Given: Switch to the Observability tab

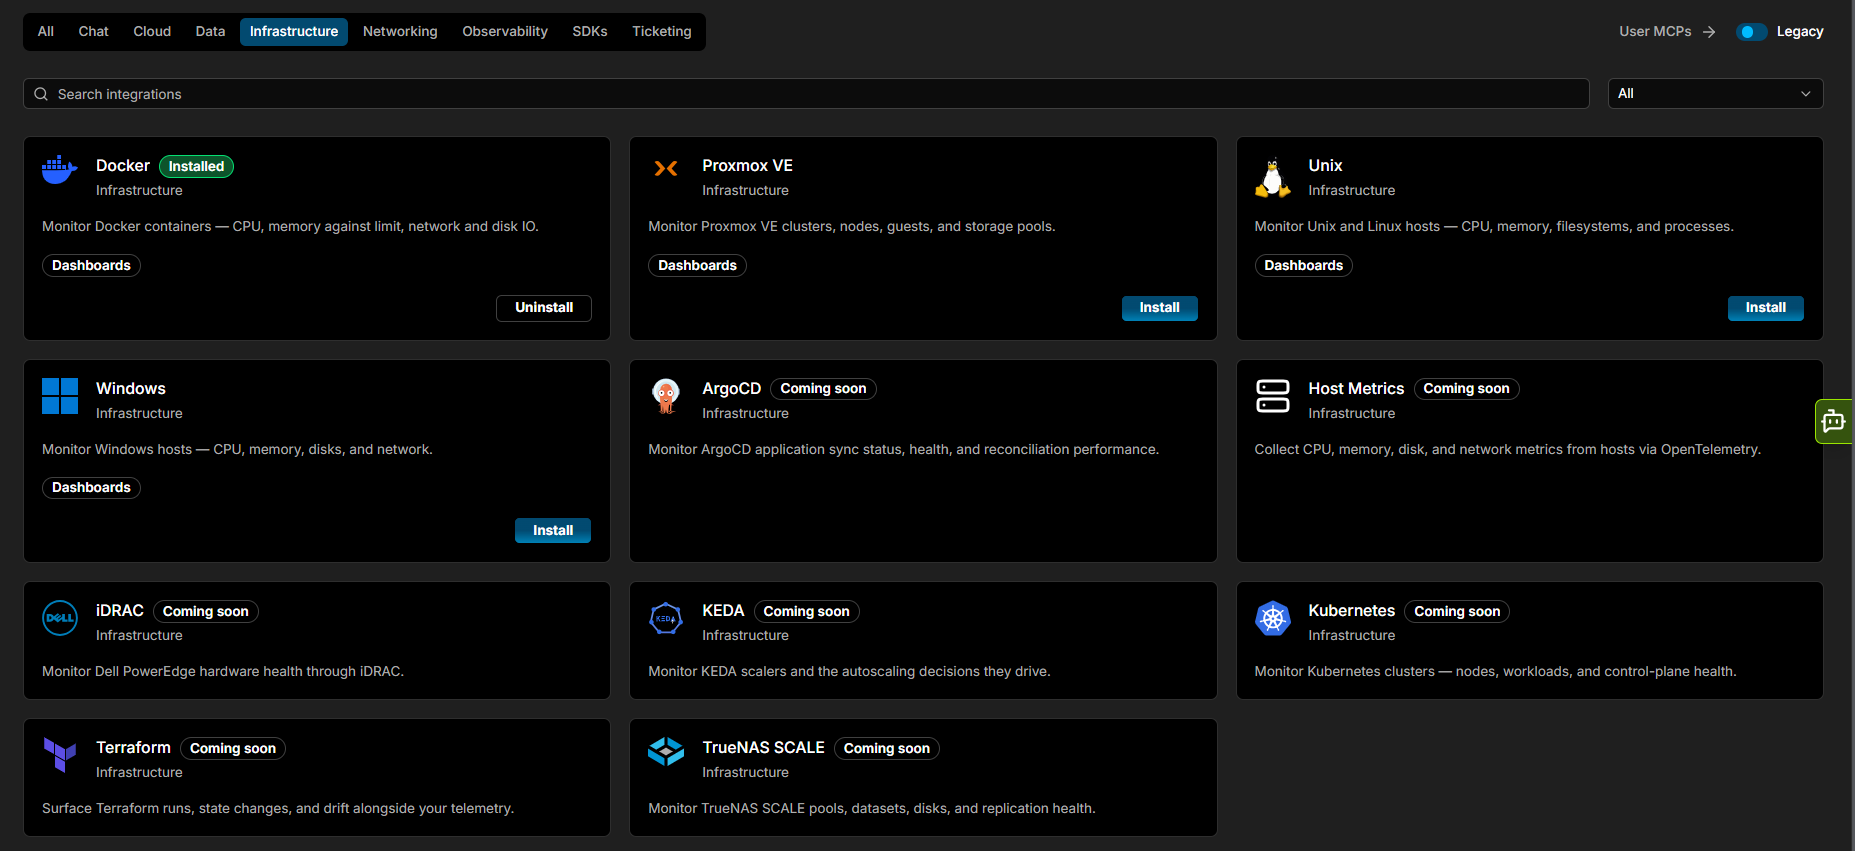Looking at the screenshot, I should (505, 32).
